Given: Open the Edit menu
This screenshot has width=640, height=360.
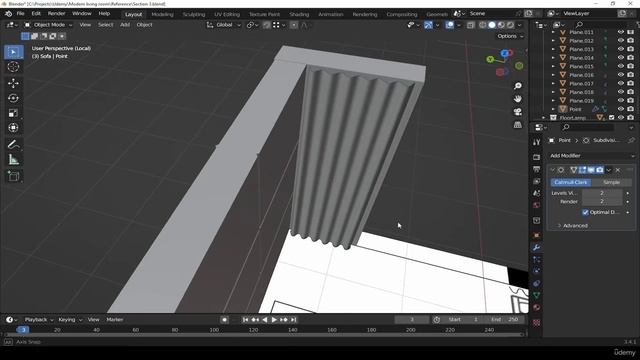Looking at the screenshot, I should click(36, 13).
